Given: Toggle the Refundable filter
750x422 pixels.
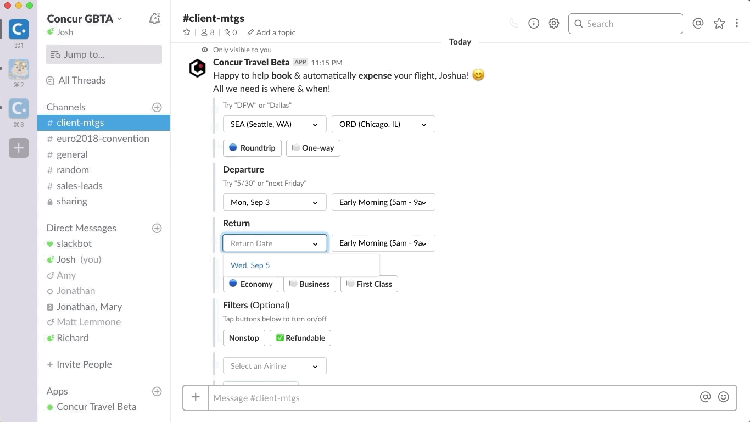Looking at the screenshot, I should [x=300, y=338].
